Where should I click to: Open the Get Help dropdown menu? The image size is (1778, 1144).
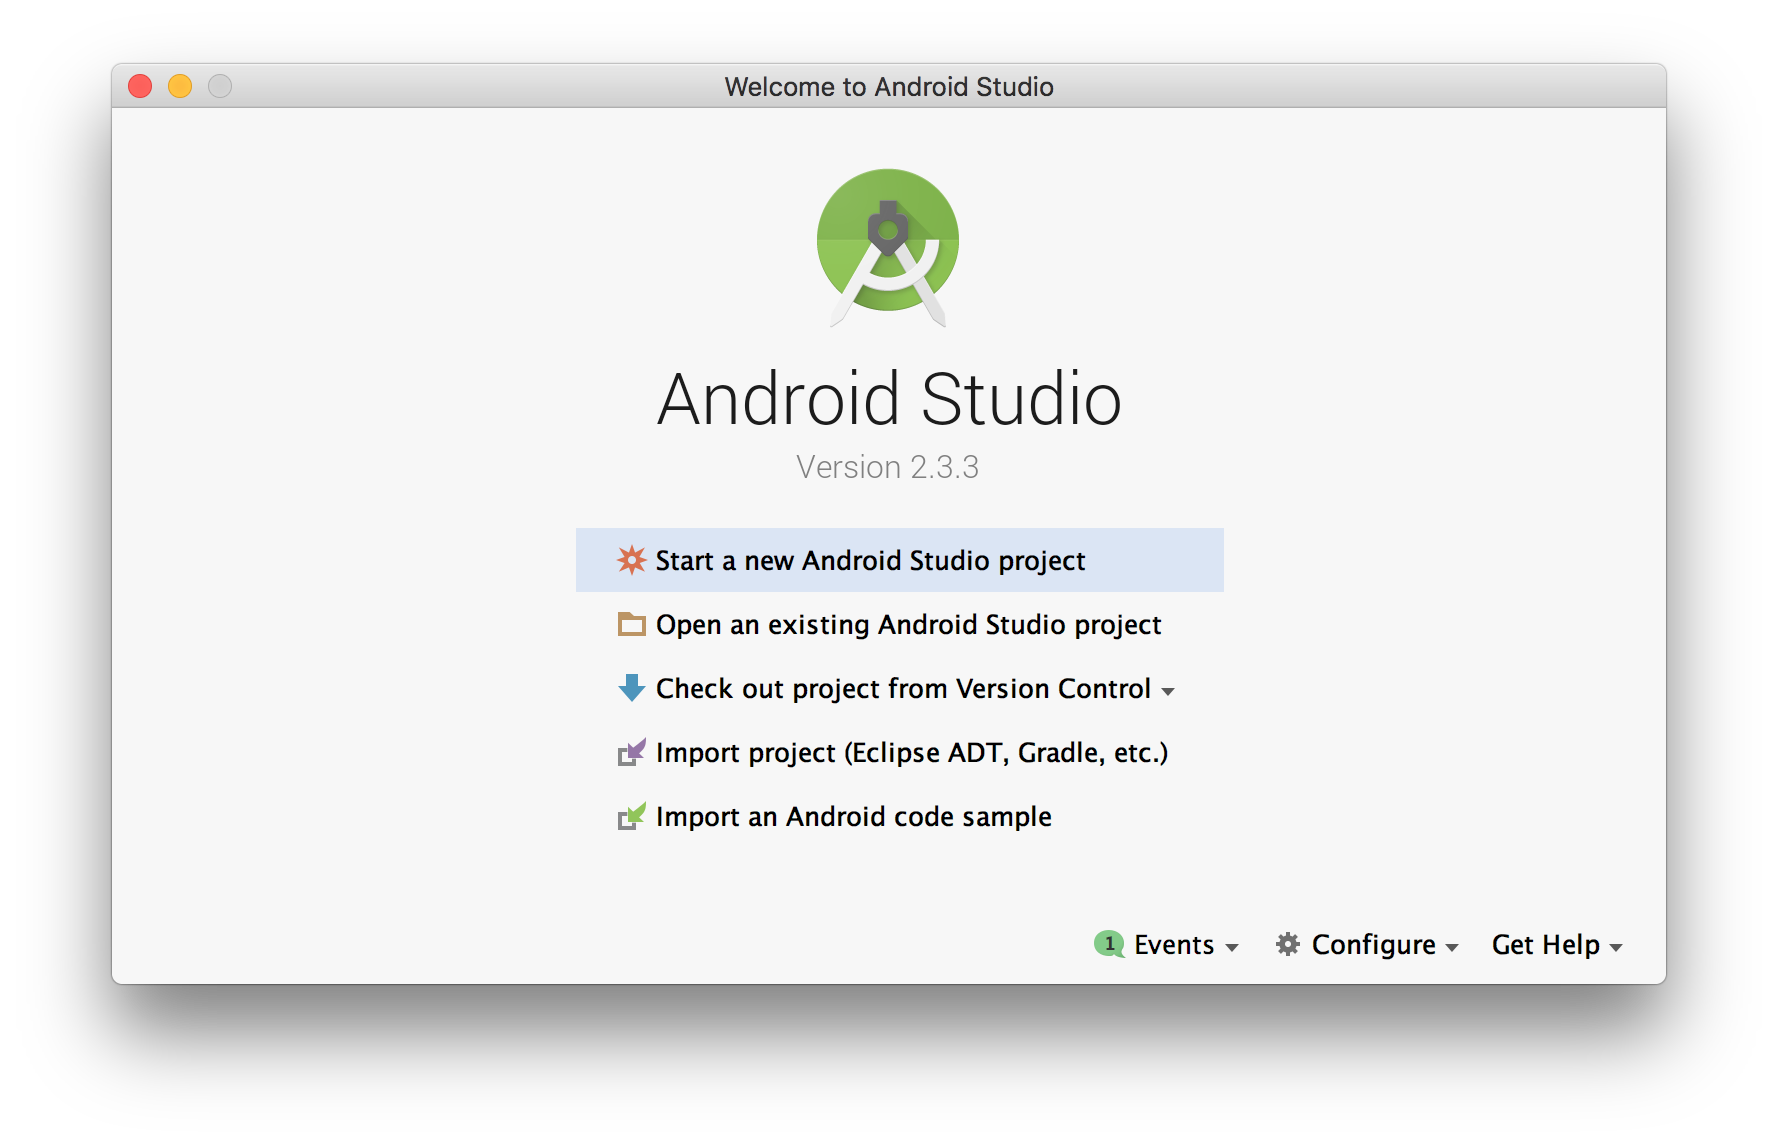coord(1556,945)
